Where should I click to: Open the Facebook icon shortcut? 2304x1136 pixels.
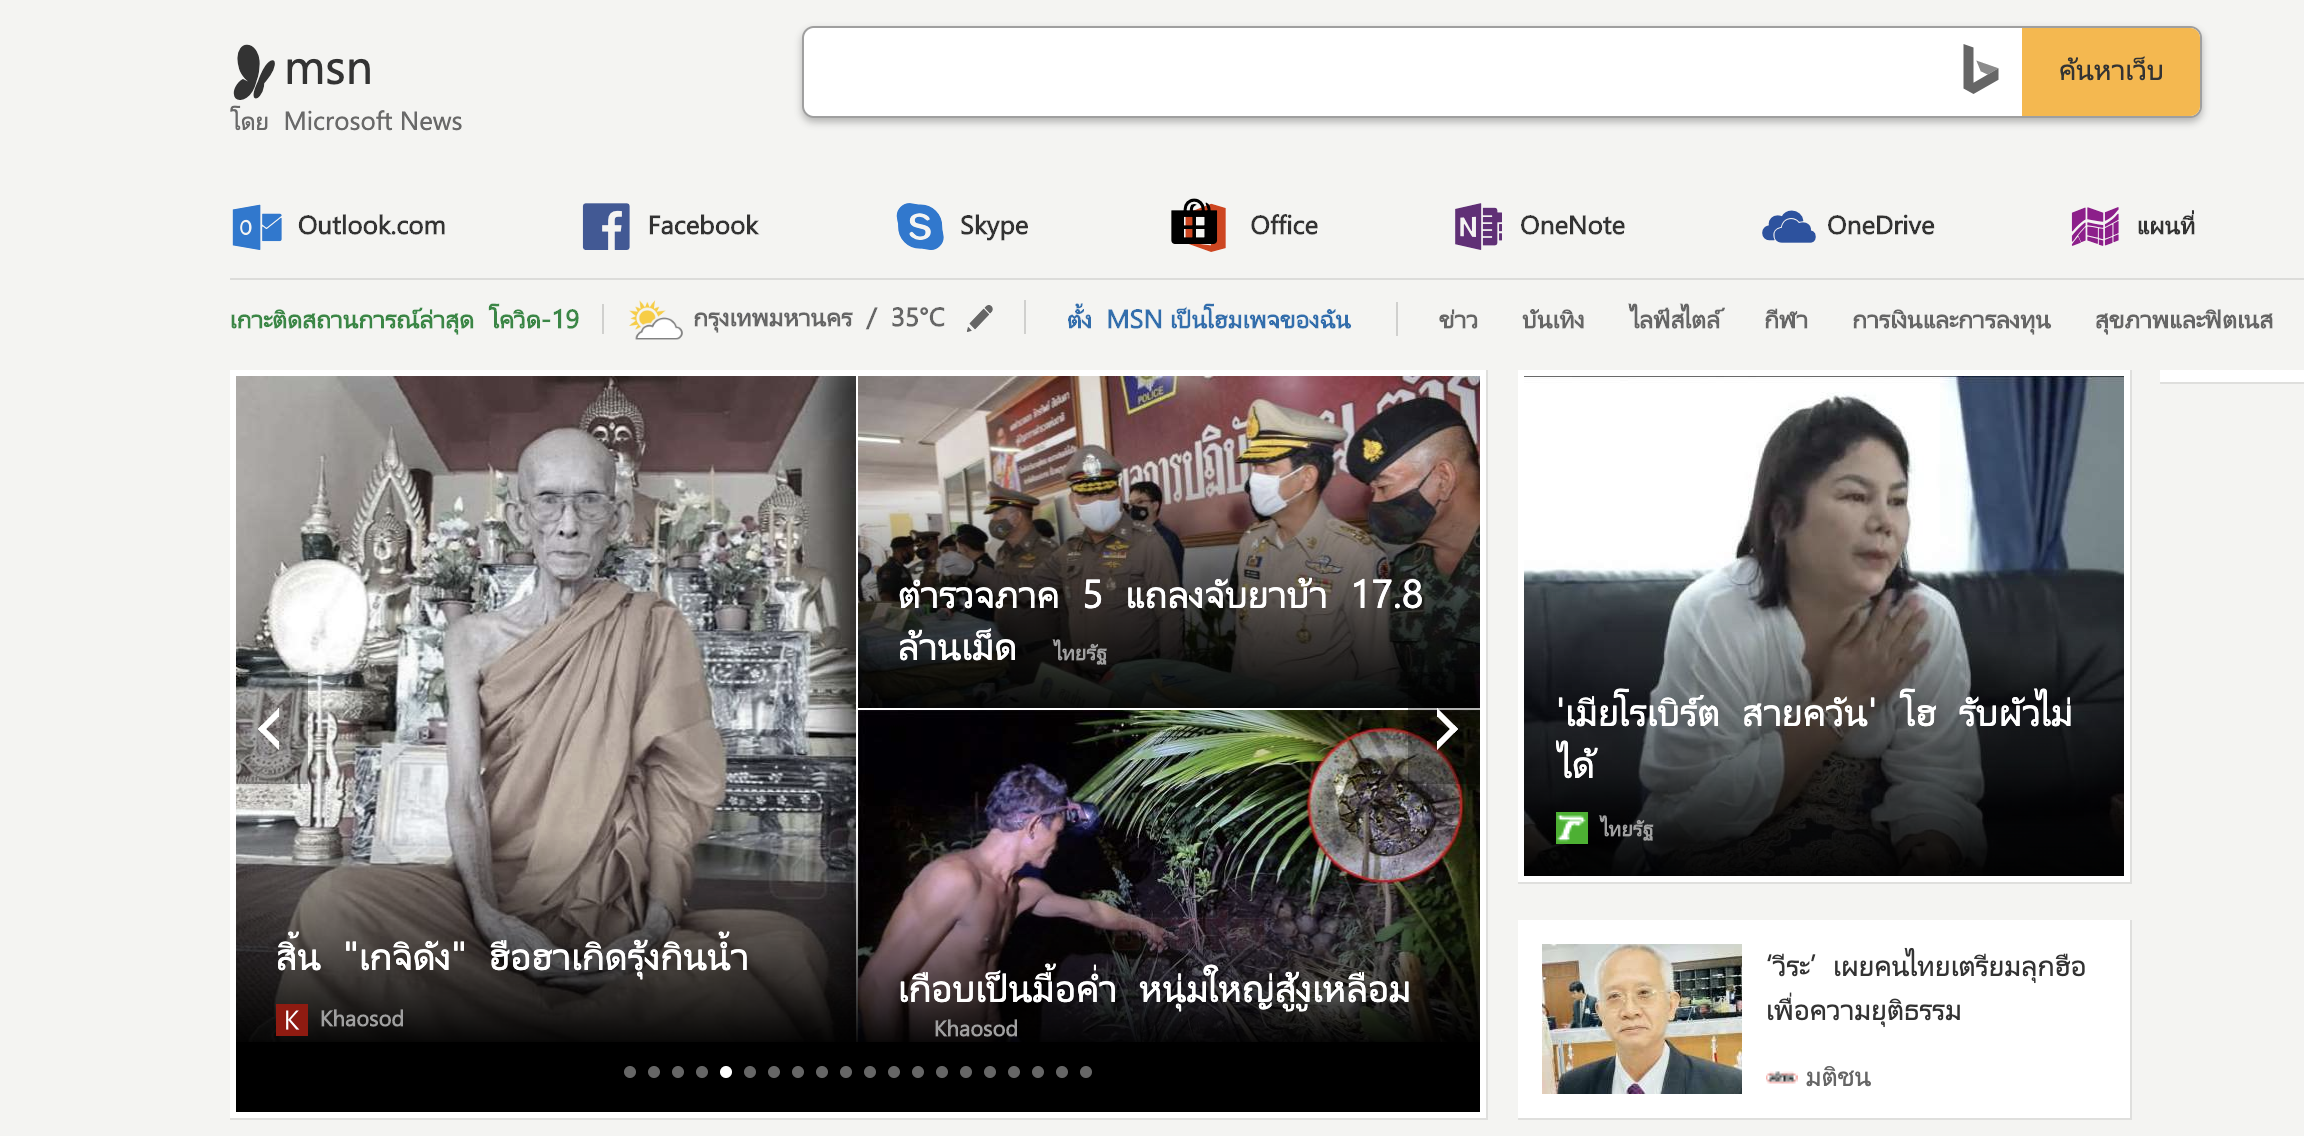tap(606, 226)
